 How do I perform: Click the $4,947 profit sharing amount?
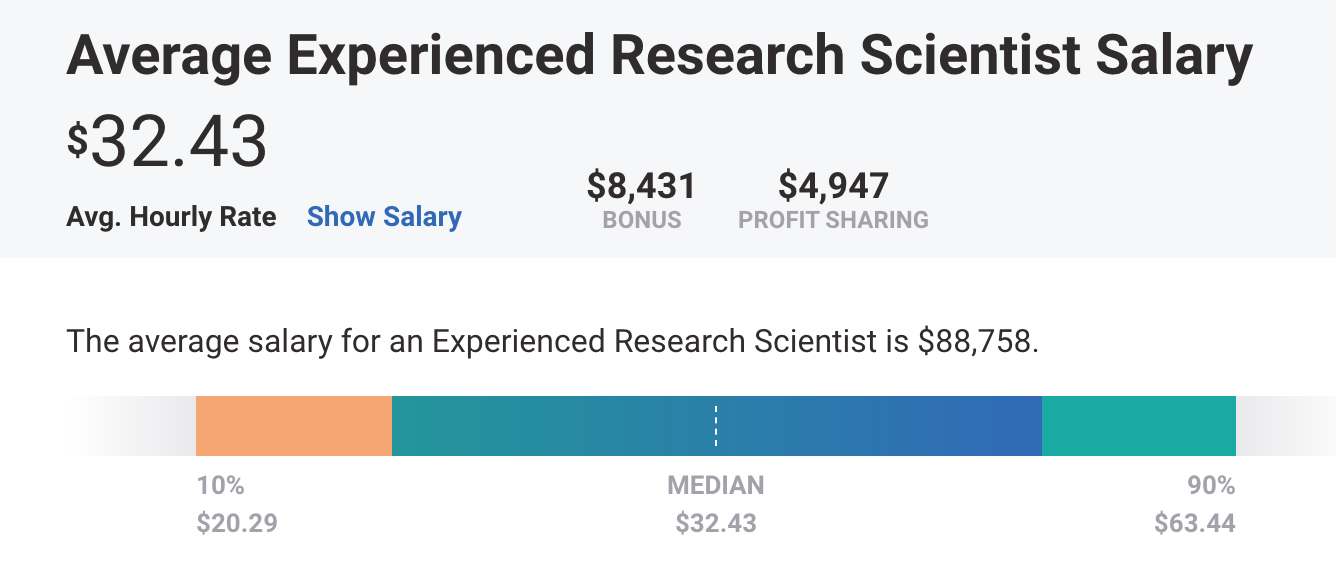tap(833, 186)
